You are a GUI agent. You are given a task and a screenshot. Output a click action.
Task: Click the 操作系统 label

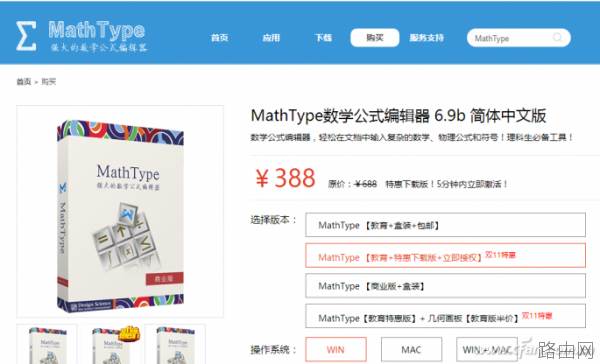pos(273,349)
